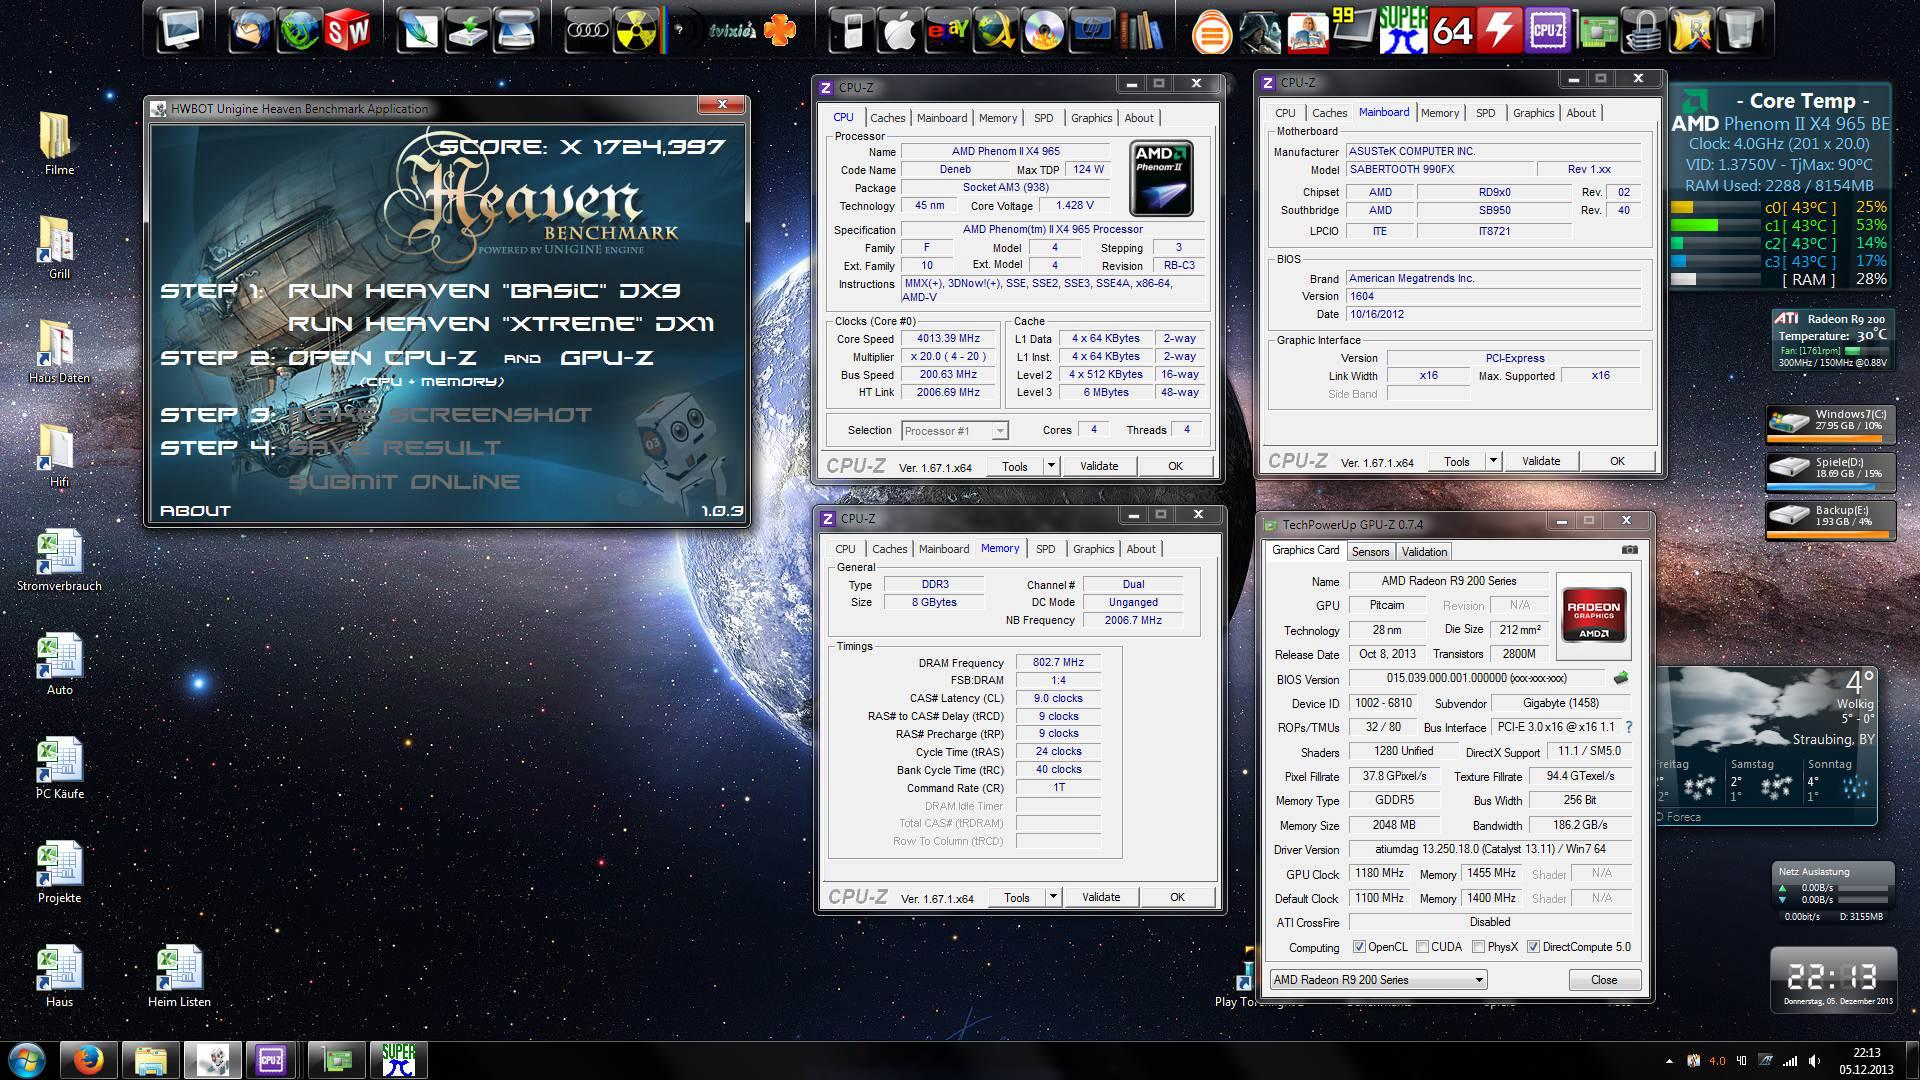Launch SolidWorks via the red SW cube icon

click(x=347, y=30)
